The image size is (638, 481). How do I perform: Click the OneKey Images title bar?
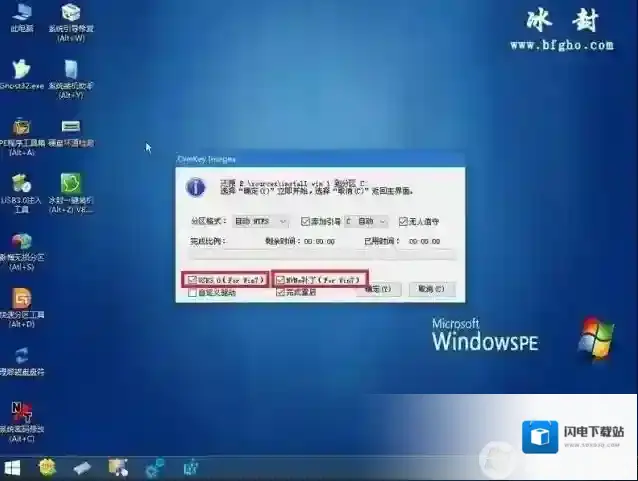(x=300, y=158)
